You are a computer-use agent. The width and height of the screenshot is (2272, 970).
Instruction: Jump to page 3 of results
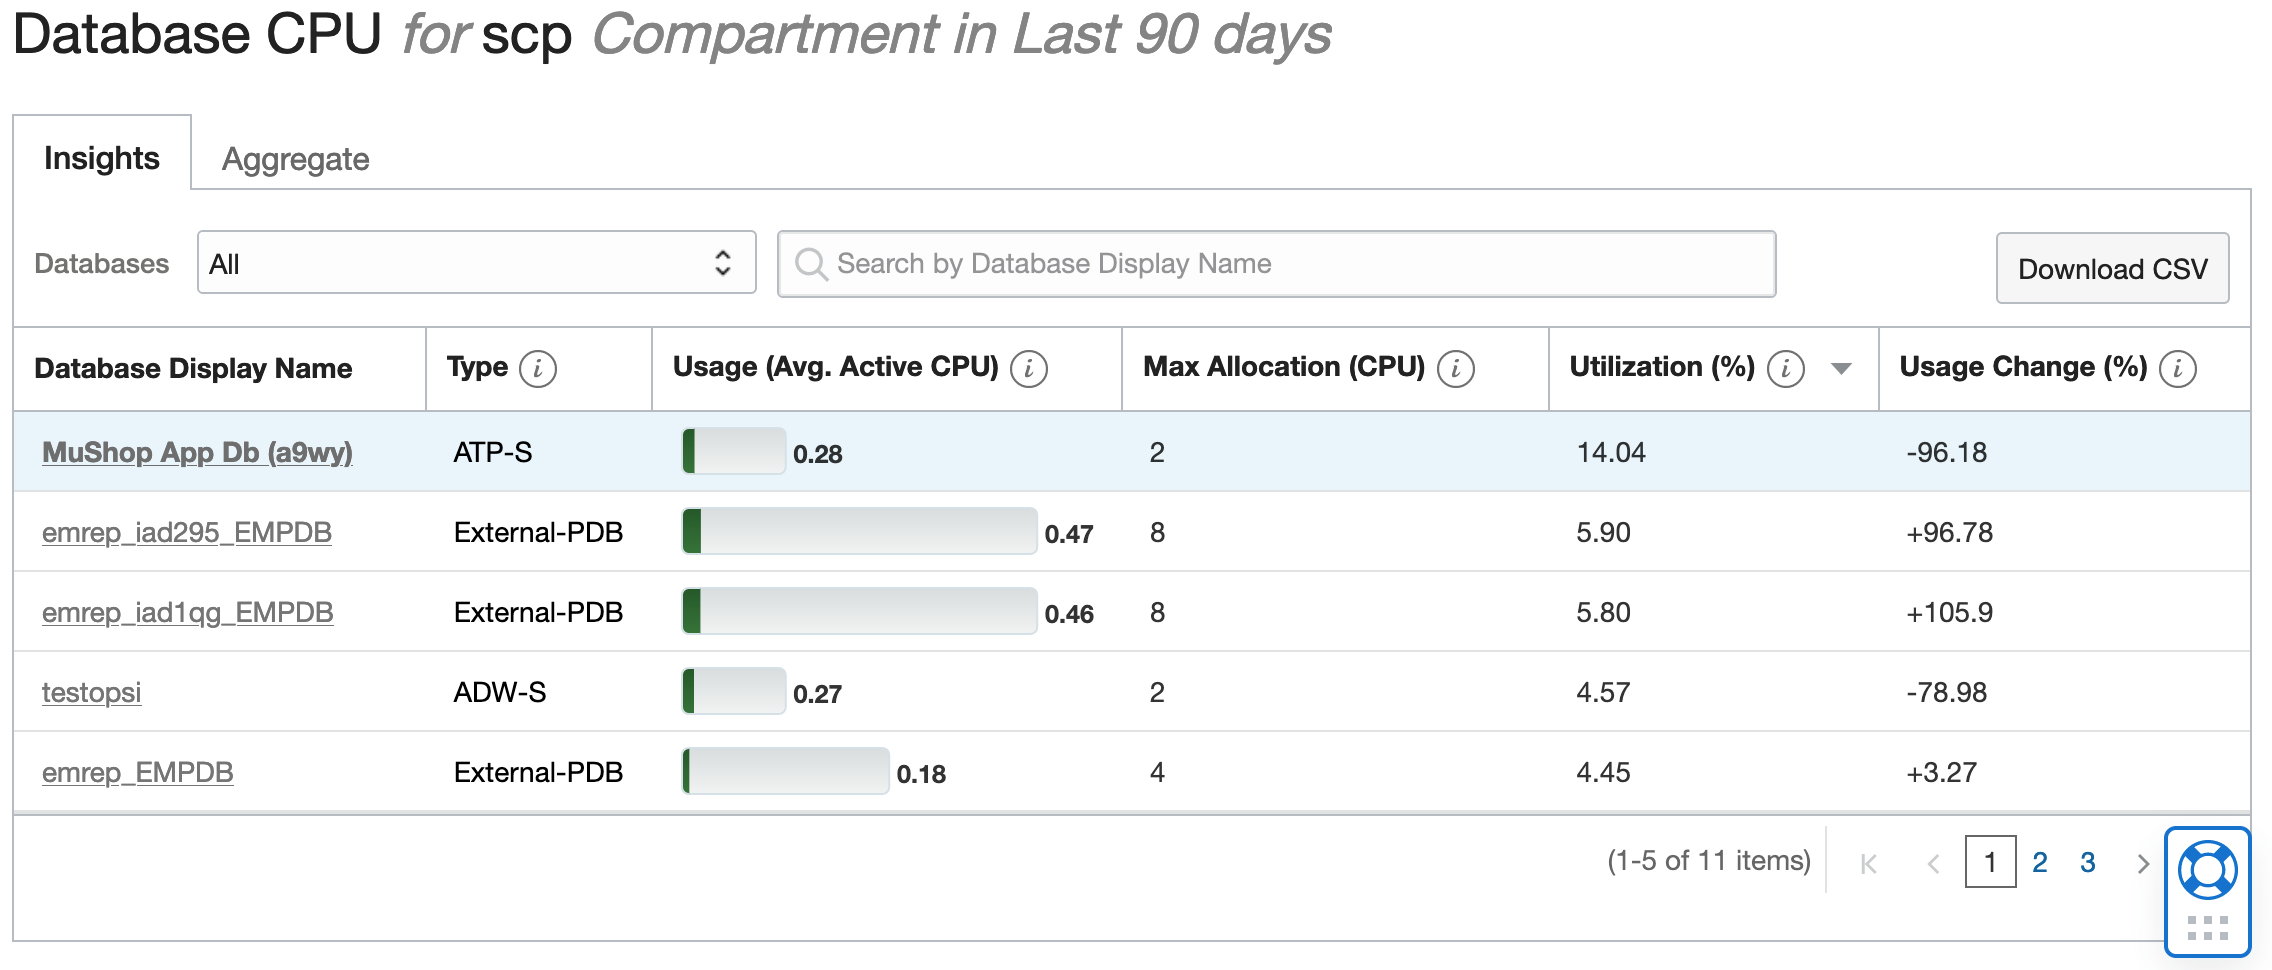click(2088, 862)
